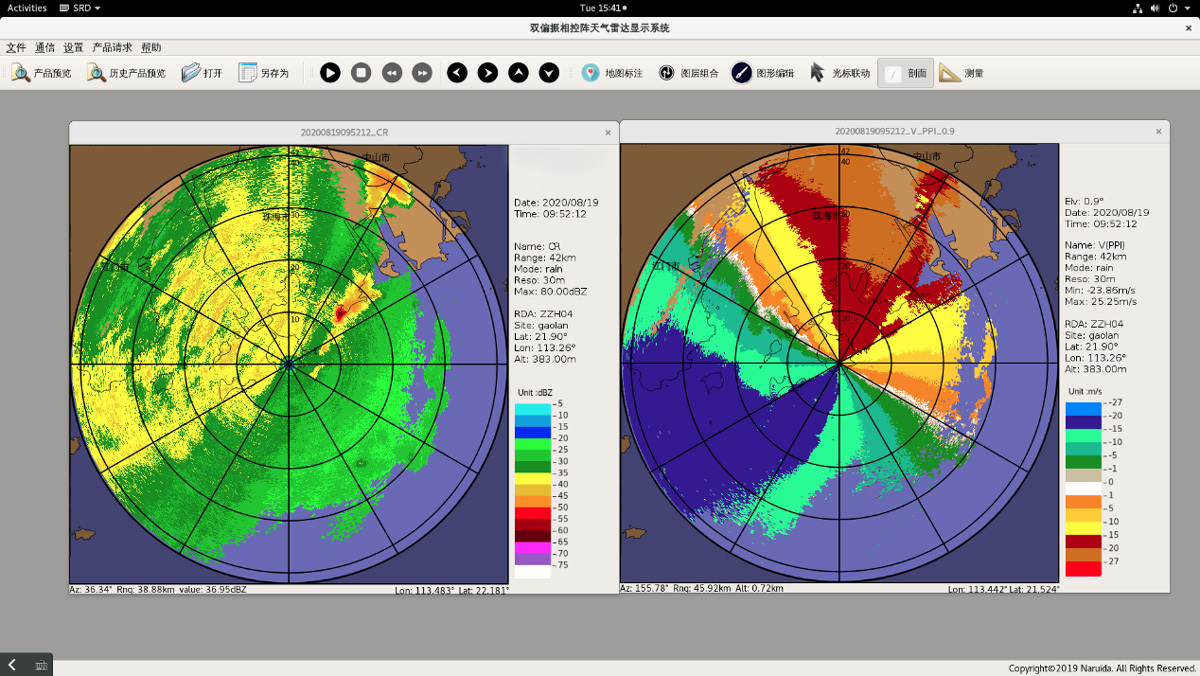The height and width of the screenshot is (676, 1200).
Task: Click the 打开 open file button
Action: (202, 73)
